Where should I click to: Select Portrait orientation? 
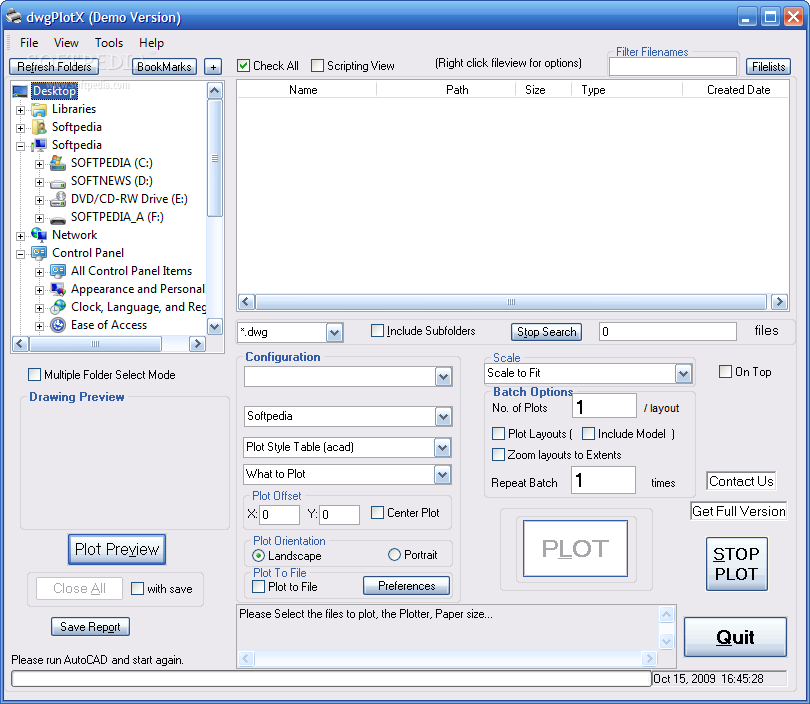tap(394, 555)
